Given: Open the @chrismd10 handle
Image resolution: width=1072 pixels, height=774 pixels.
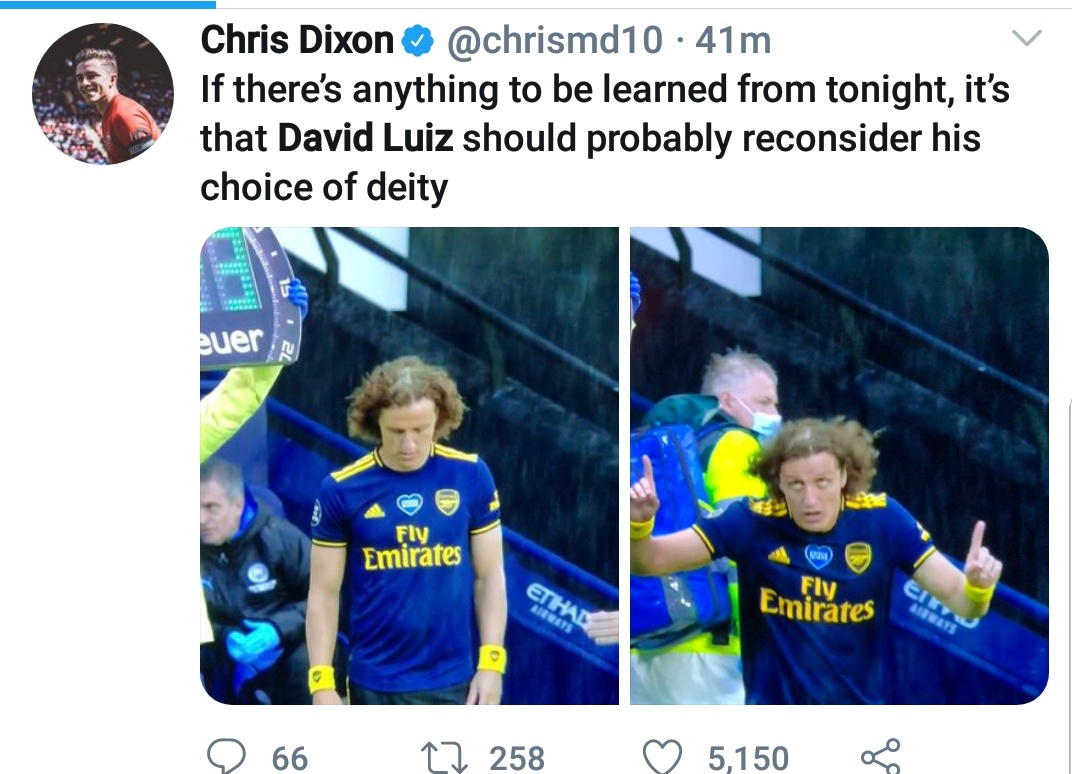Looking at the screenshot, I should click(x=554, y=40).
